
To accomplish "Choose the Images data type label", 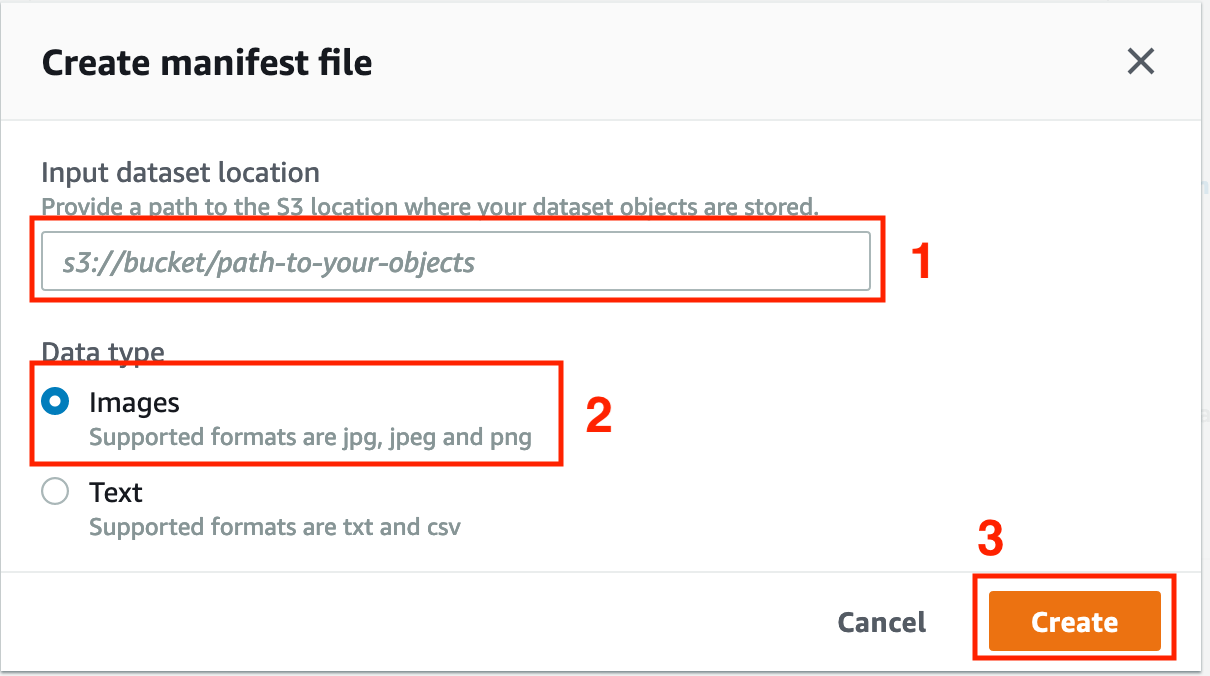I will pyautogui.click(x=134, y=402).
